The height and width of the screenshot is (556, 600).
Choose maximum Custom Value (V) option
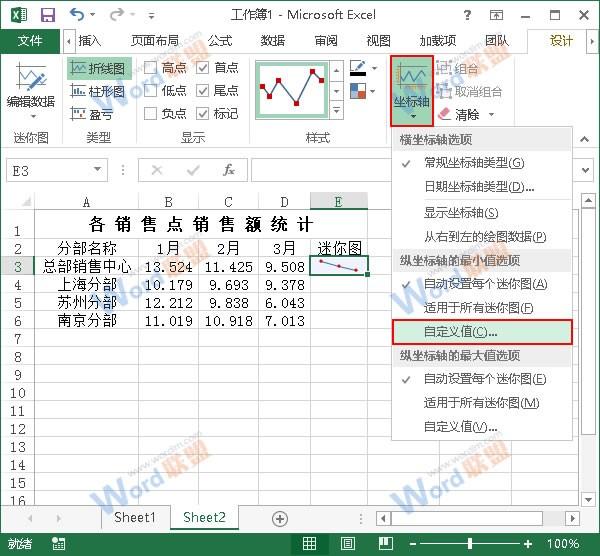click(x=482, y=426)
